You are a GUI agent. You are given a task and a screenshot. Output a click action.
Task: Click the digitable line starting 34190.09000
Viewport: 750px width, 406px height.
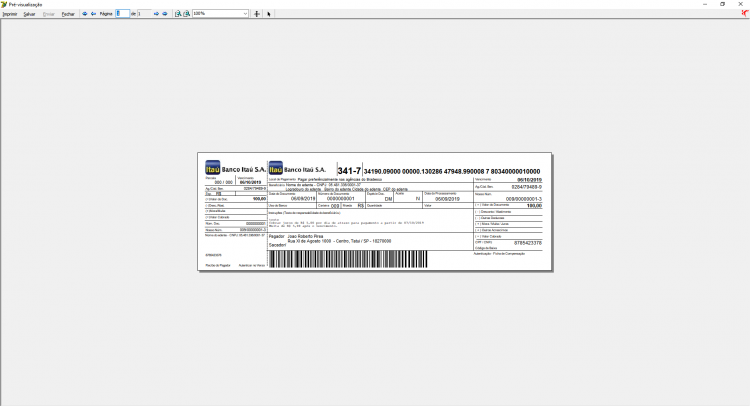click(x=452, y=171)
